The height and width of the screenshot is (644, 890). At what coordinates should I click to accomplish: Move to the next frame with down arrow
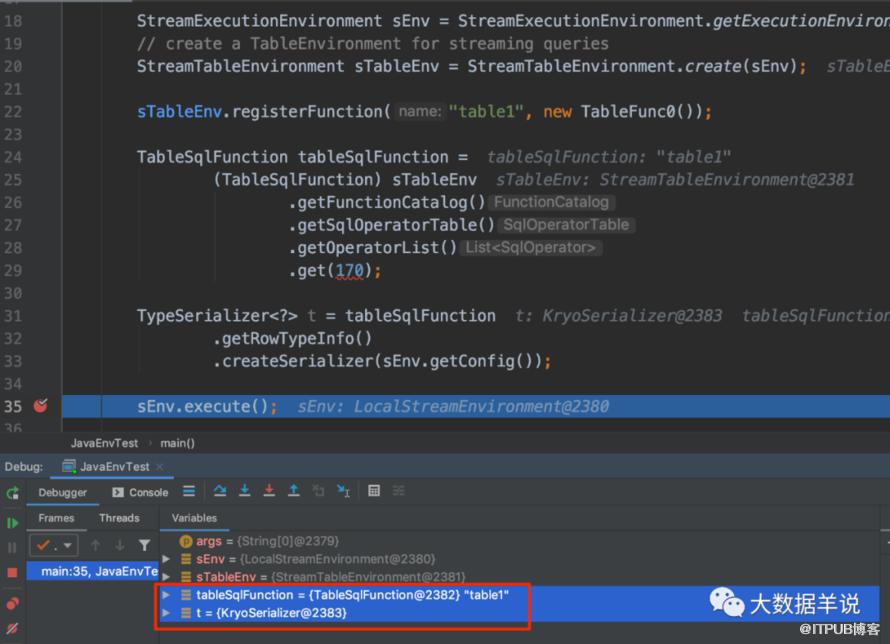pos(120,545)
